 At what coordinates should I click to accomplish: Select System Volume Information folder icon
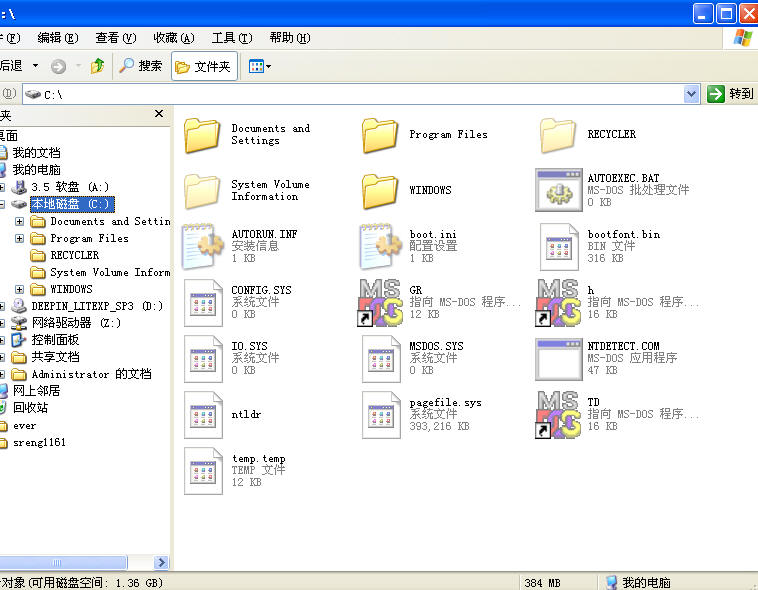pos(202,191)
